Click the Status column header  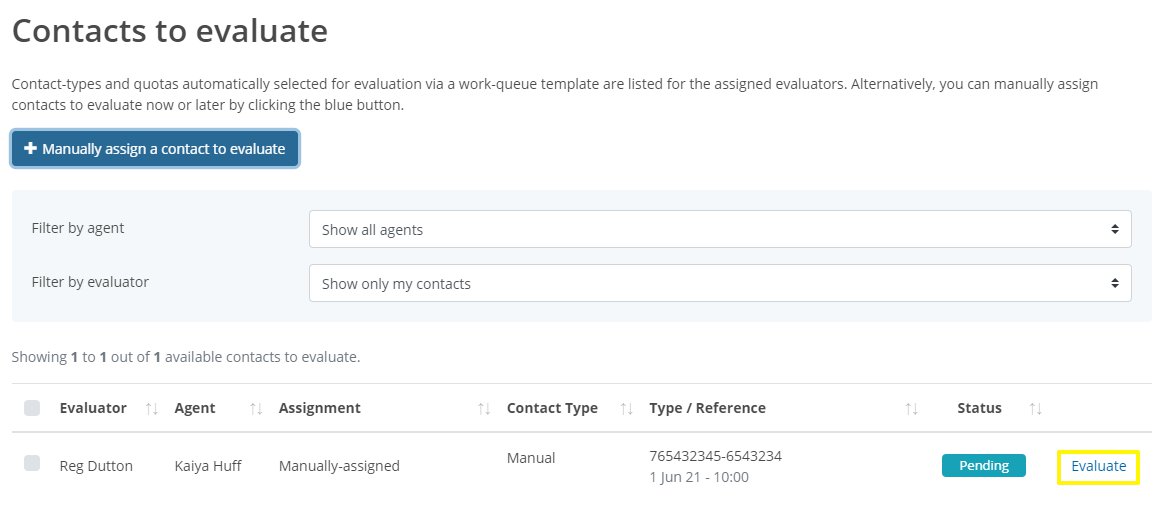tap(979, 408)
